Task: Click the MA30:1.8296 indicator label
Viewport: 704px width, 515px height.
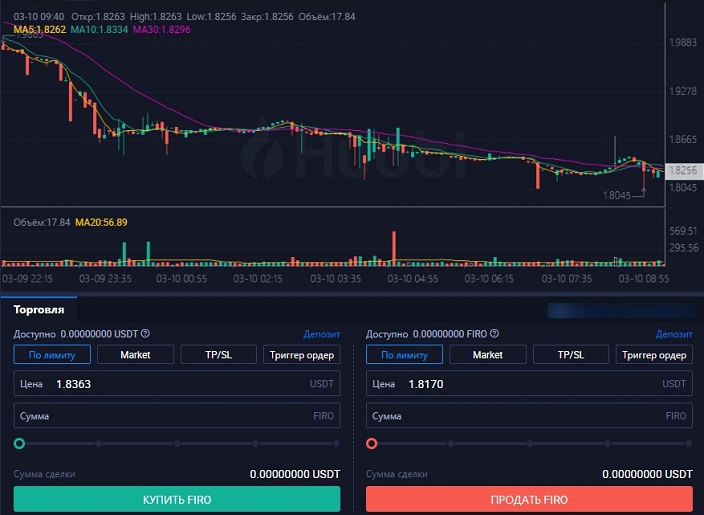Action: (162, 30)
